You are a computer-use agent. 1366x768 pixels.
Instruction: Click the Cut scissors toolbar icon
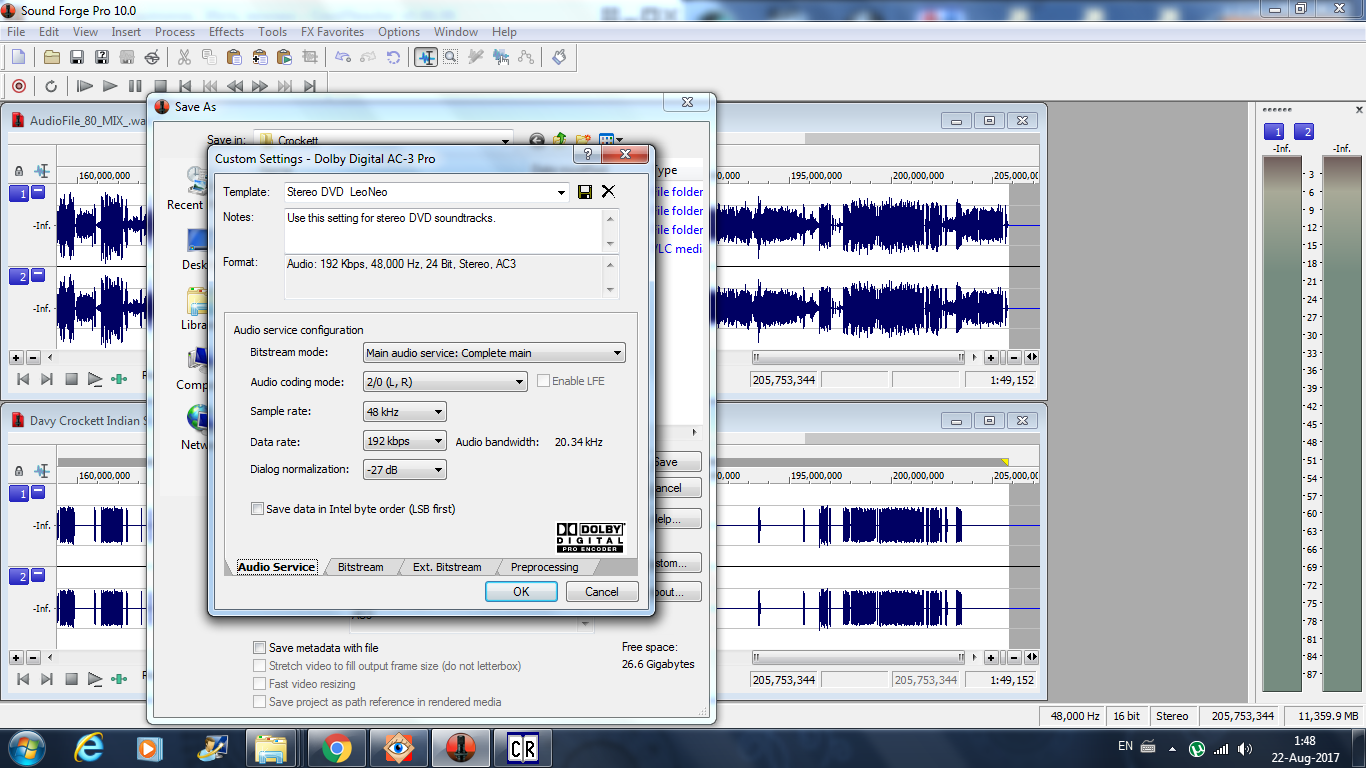(x=186, y=57)
